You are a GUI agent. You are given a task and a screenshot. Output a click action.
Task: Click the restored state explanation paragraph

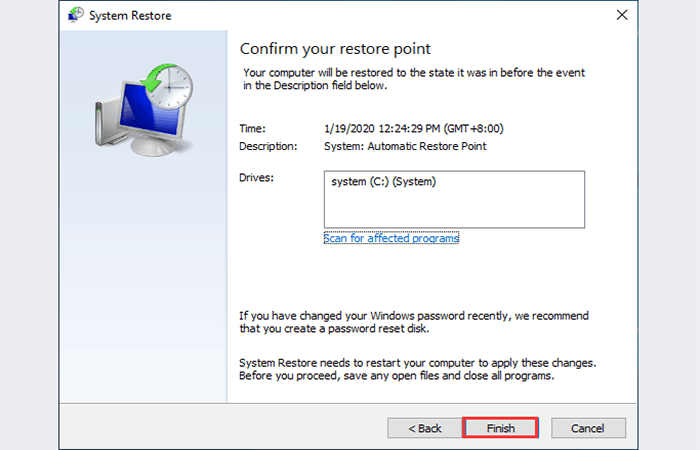pyautogui.click(x=428, y=80)
